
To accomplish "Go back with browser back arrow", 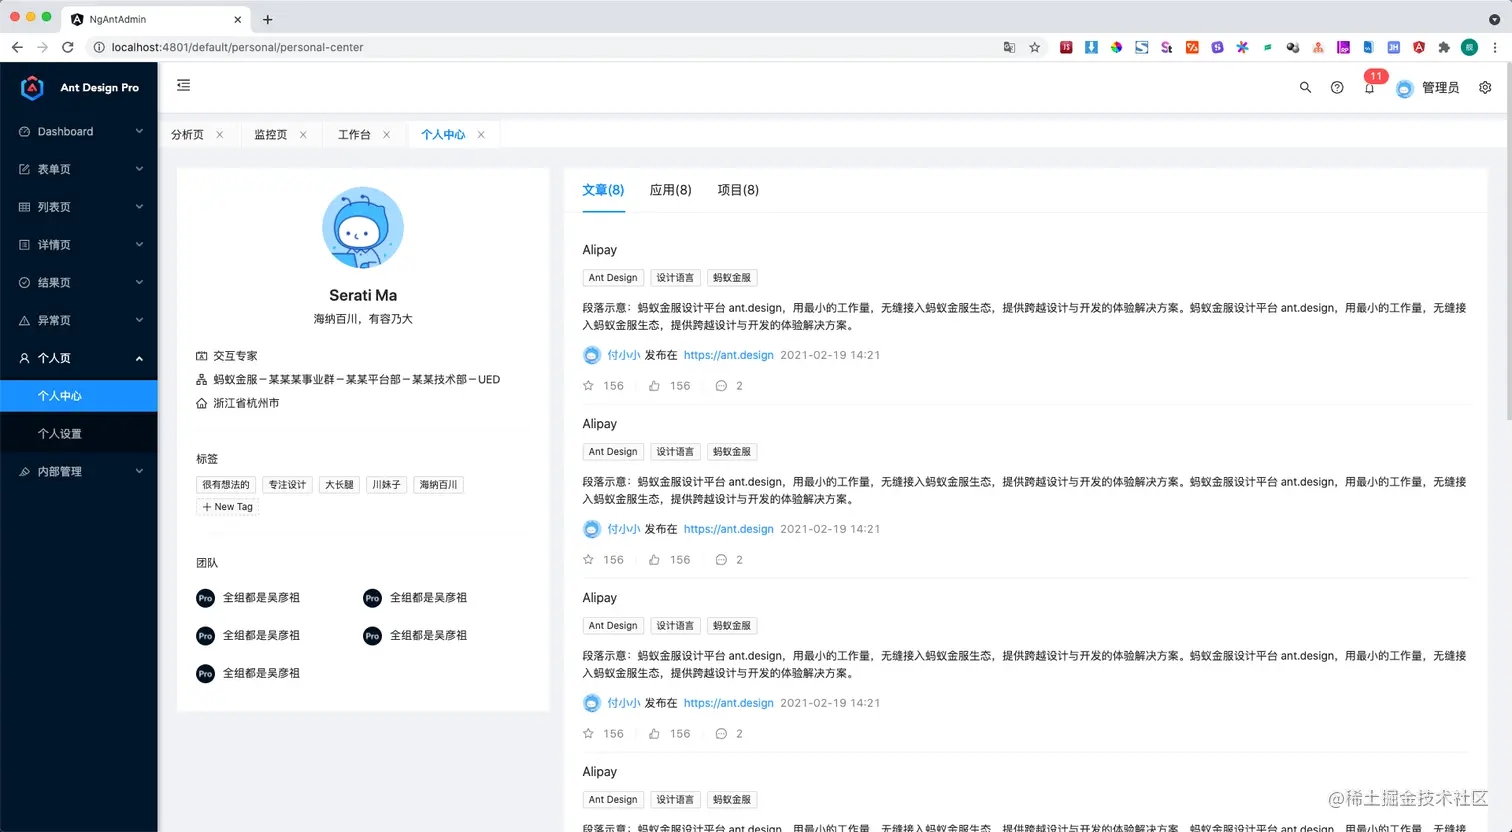I will coord(17,47).
